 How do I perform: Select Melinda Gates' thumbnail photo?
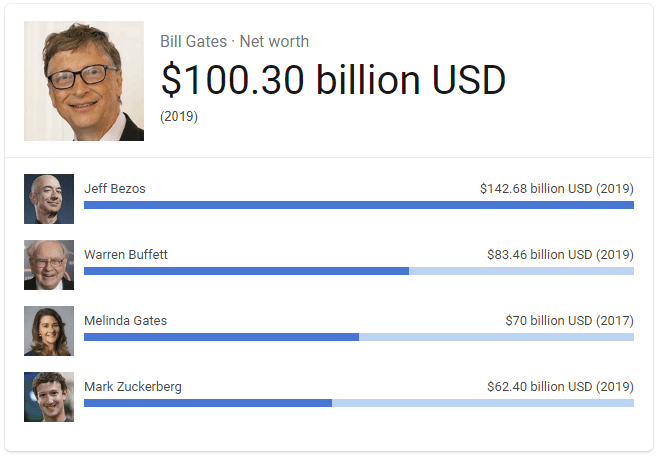click(49, 331)
